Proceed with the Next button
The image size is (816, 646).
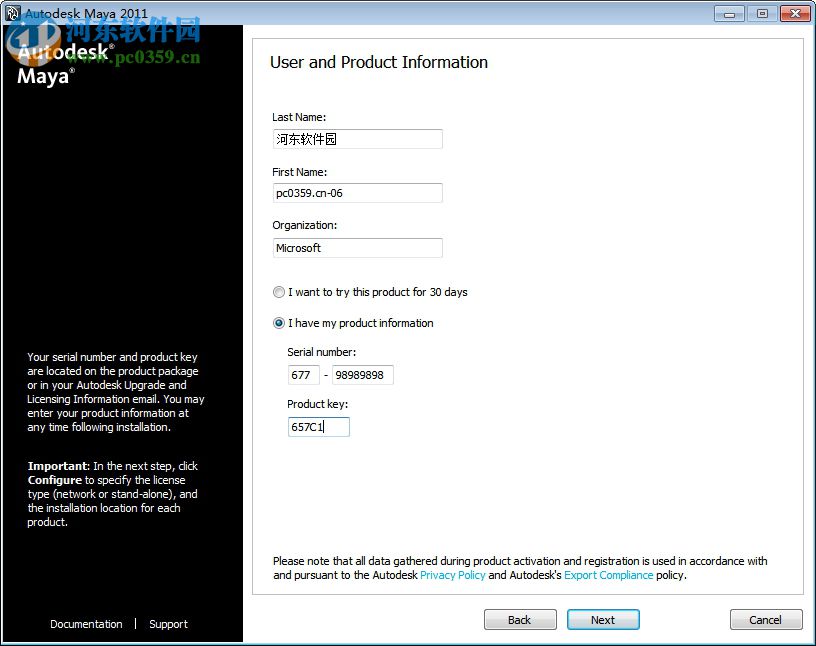603,619
